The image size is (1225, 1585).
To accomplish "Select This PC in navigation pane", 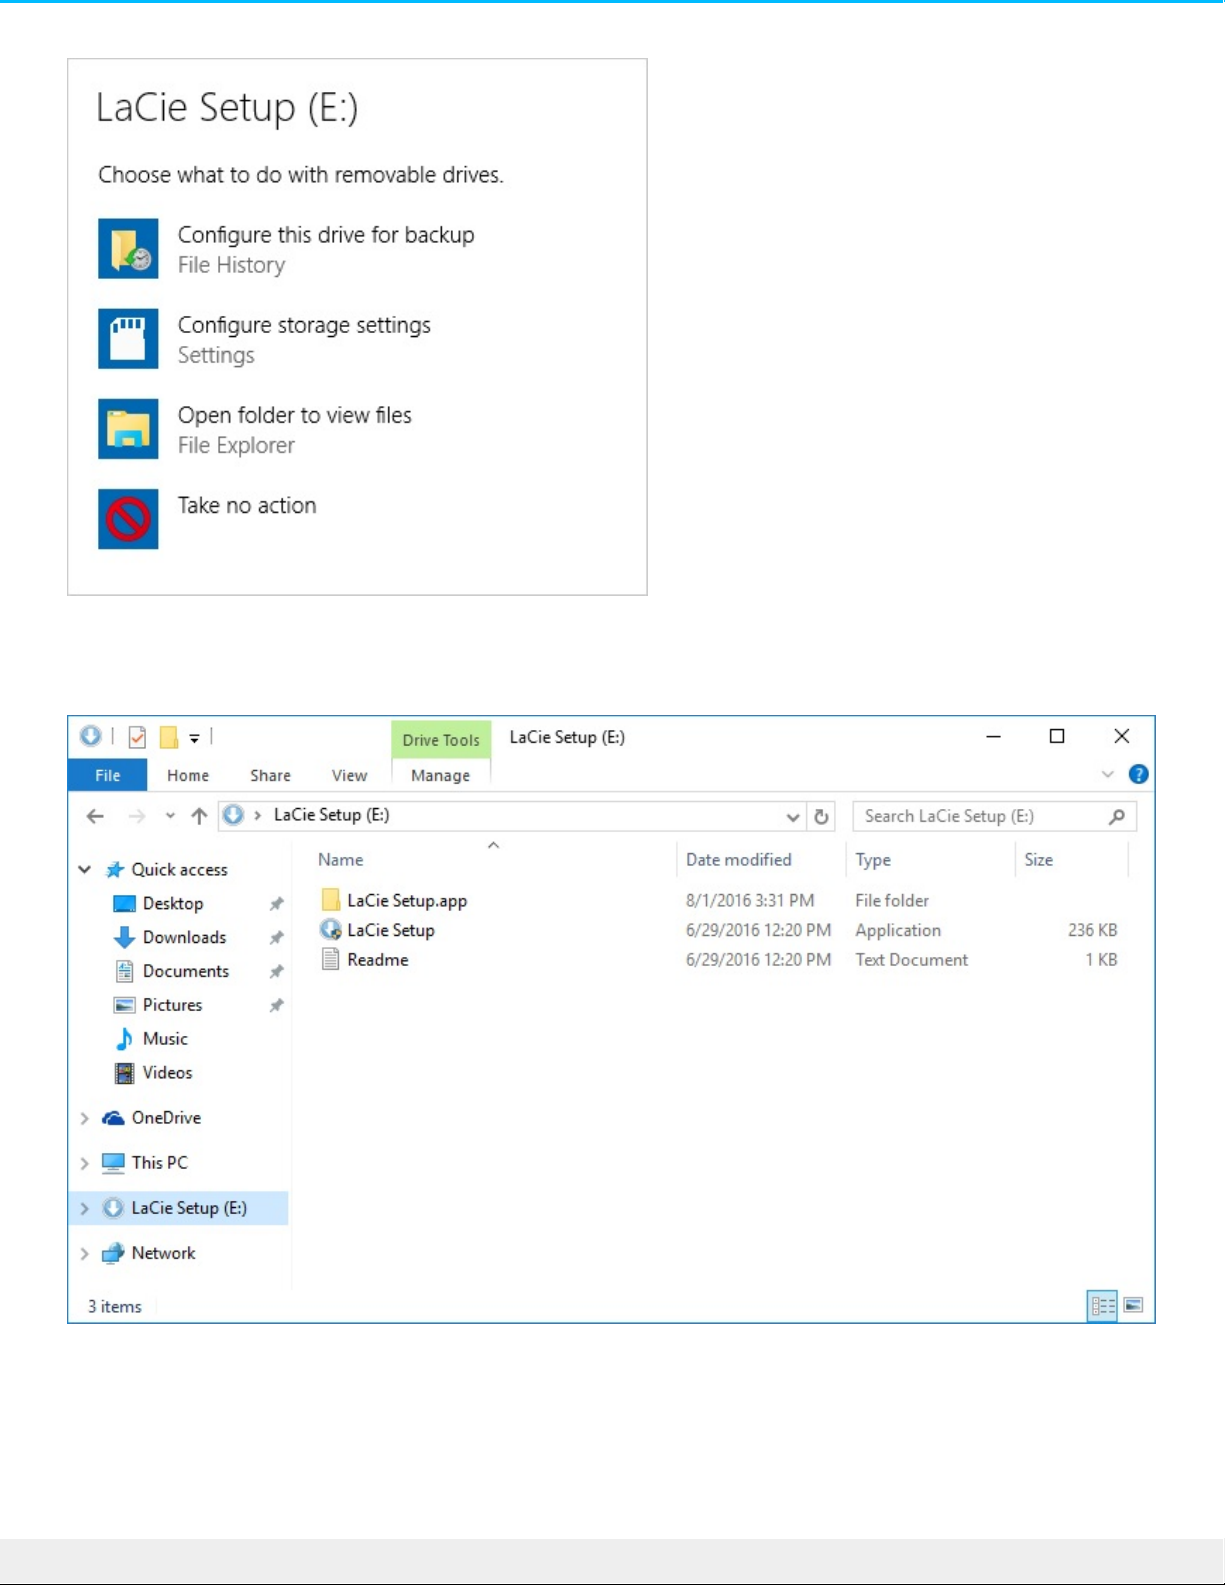I will point(160,1163).
